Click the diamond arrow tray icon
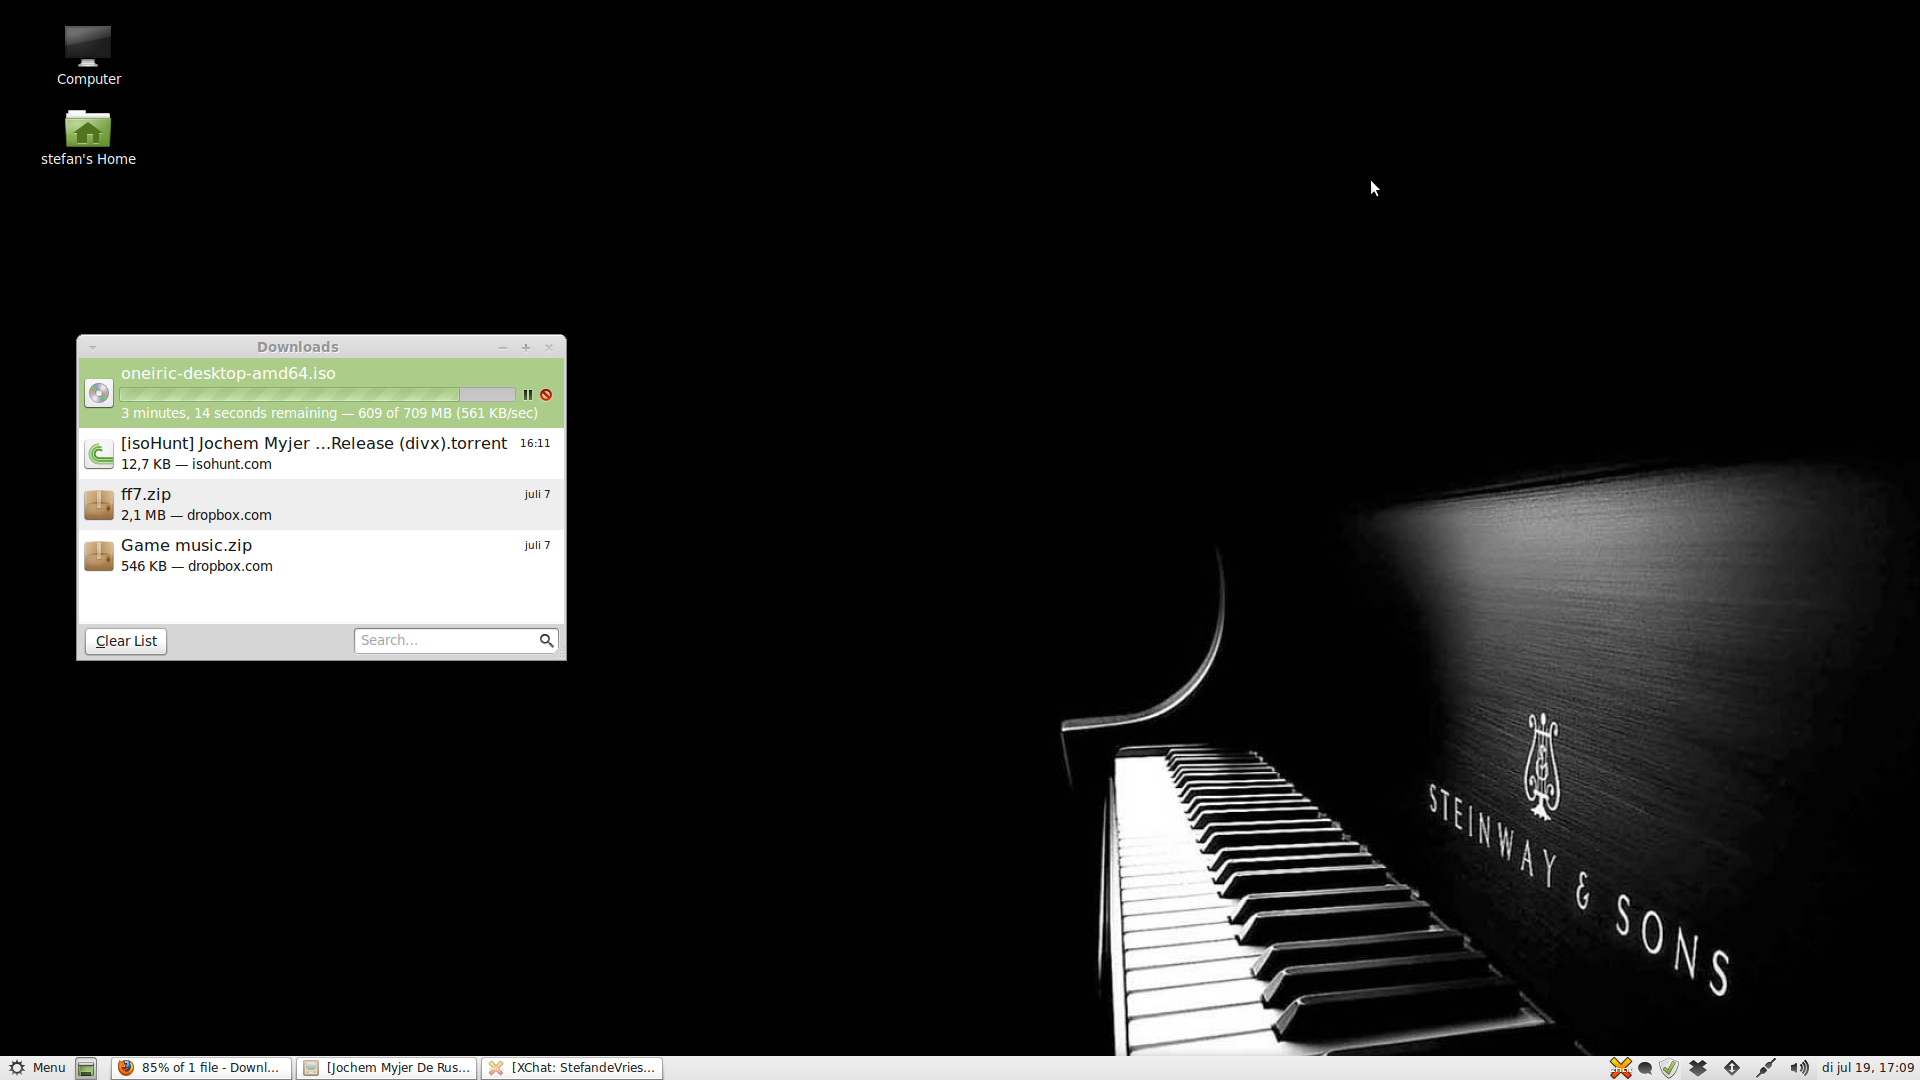Screen dimensions: 1920x1080 pos(1732,1068)
